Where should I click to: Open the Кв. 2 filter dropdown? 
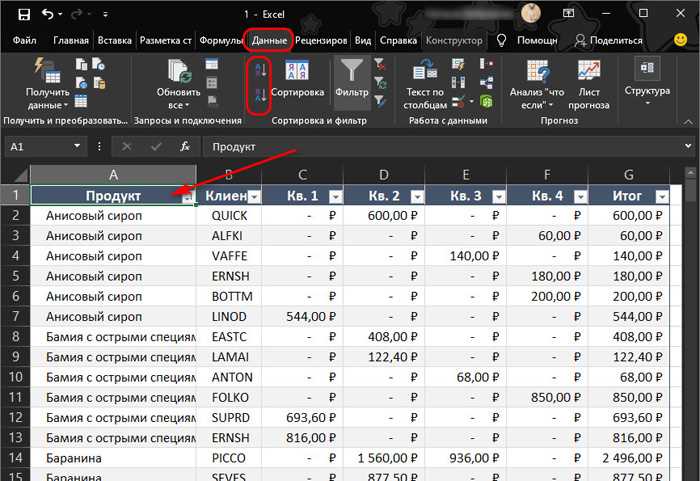[x=417, y=197]
